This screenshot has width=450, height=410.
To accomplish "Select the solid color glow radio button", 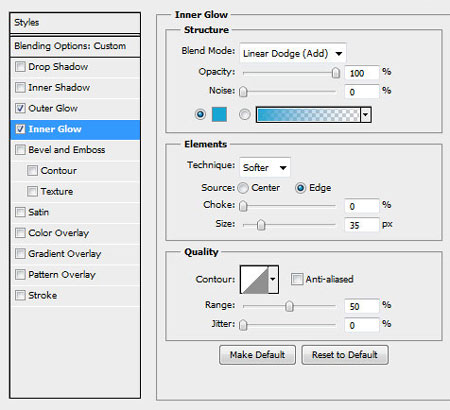I will pos(200,115).
